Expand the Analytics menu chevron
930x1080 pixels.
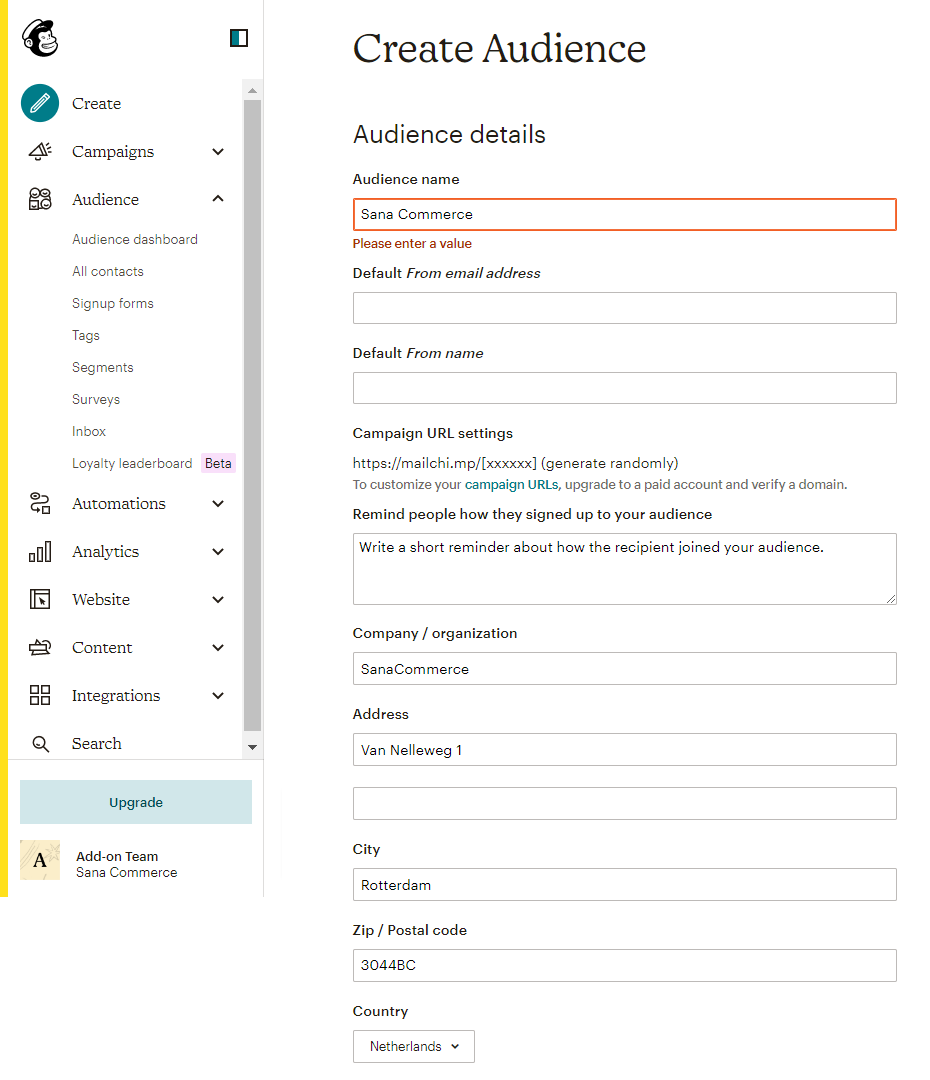[x=218, y=552]
